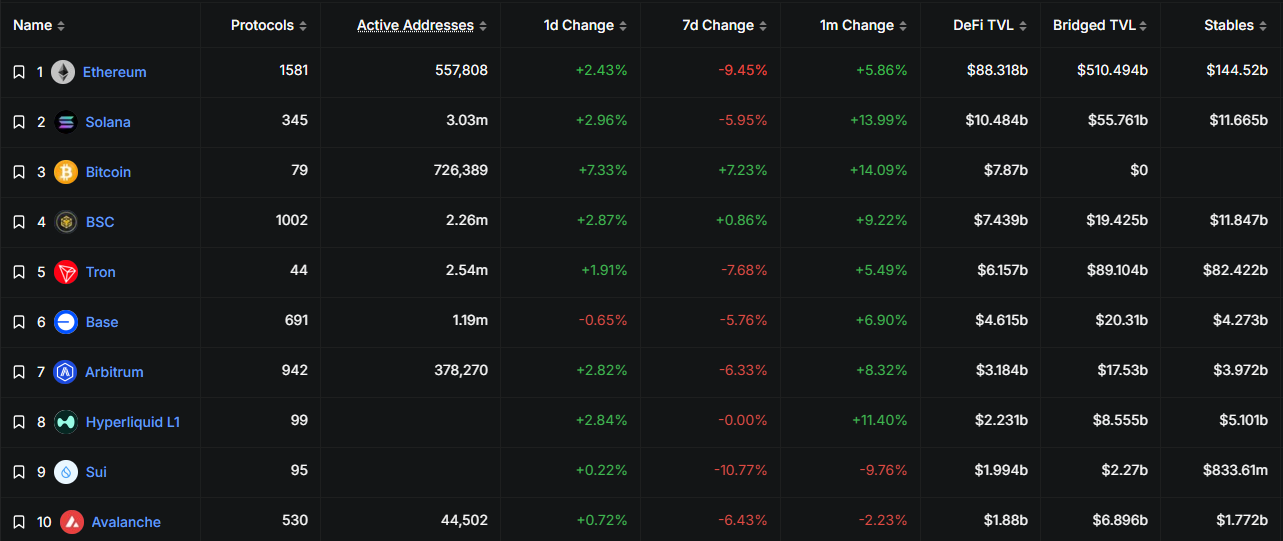Click Ethereum stables value $144.52b
This screenshot has width=1283, height=541.
pyautogui.click(x=1237, y=70)
